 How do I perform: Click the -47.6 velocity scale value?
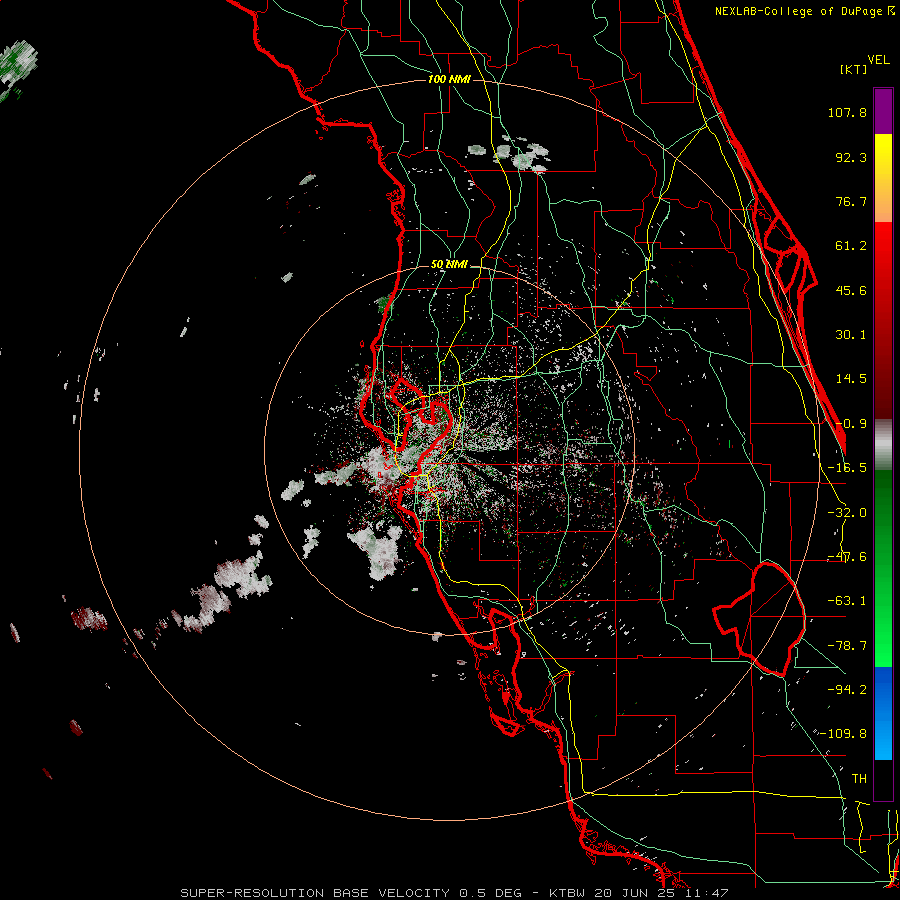pyautogui.click(x=847, y=557)
